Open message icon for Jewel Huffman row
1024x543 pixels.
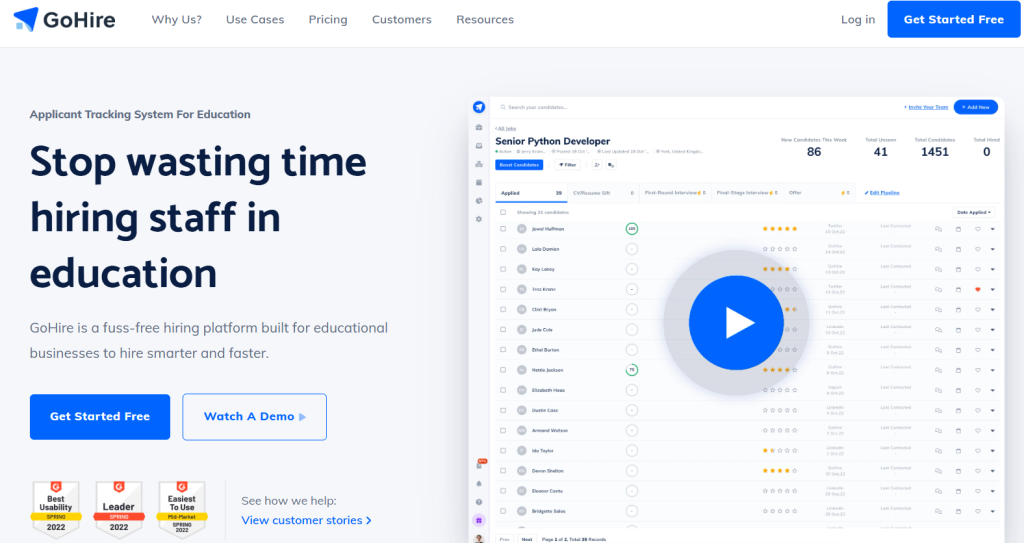(x=938, y=229)
